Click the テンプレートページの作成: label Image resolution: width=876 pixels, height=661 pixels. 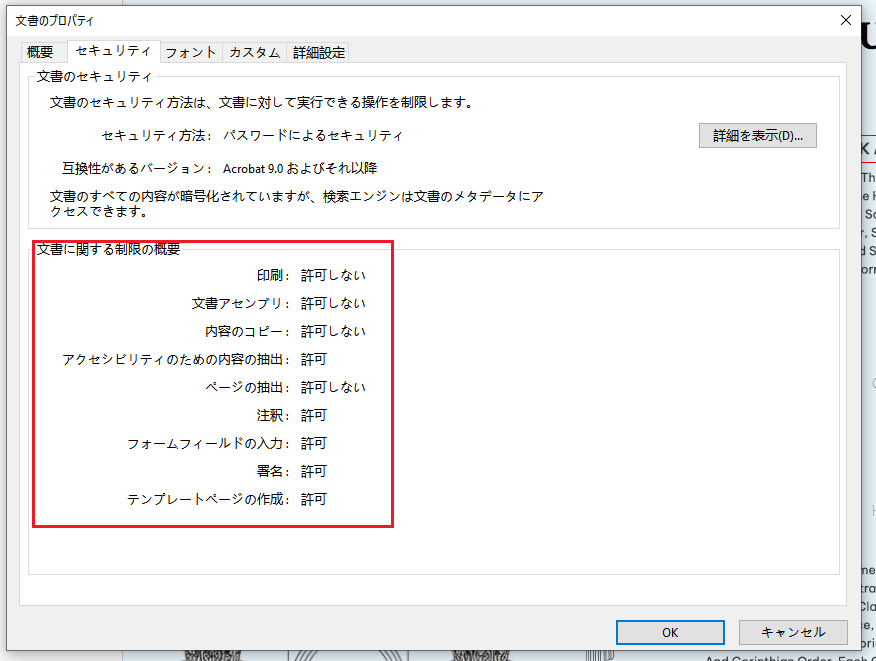tap(208, 500)
